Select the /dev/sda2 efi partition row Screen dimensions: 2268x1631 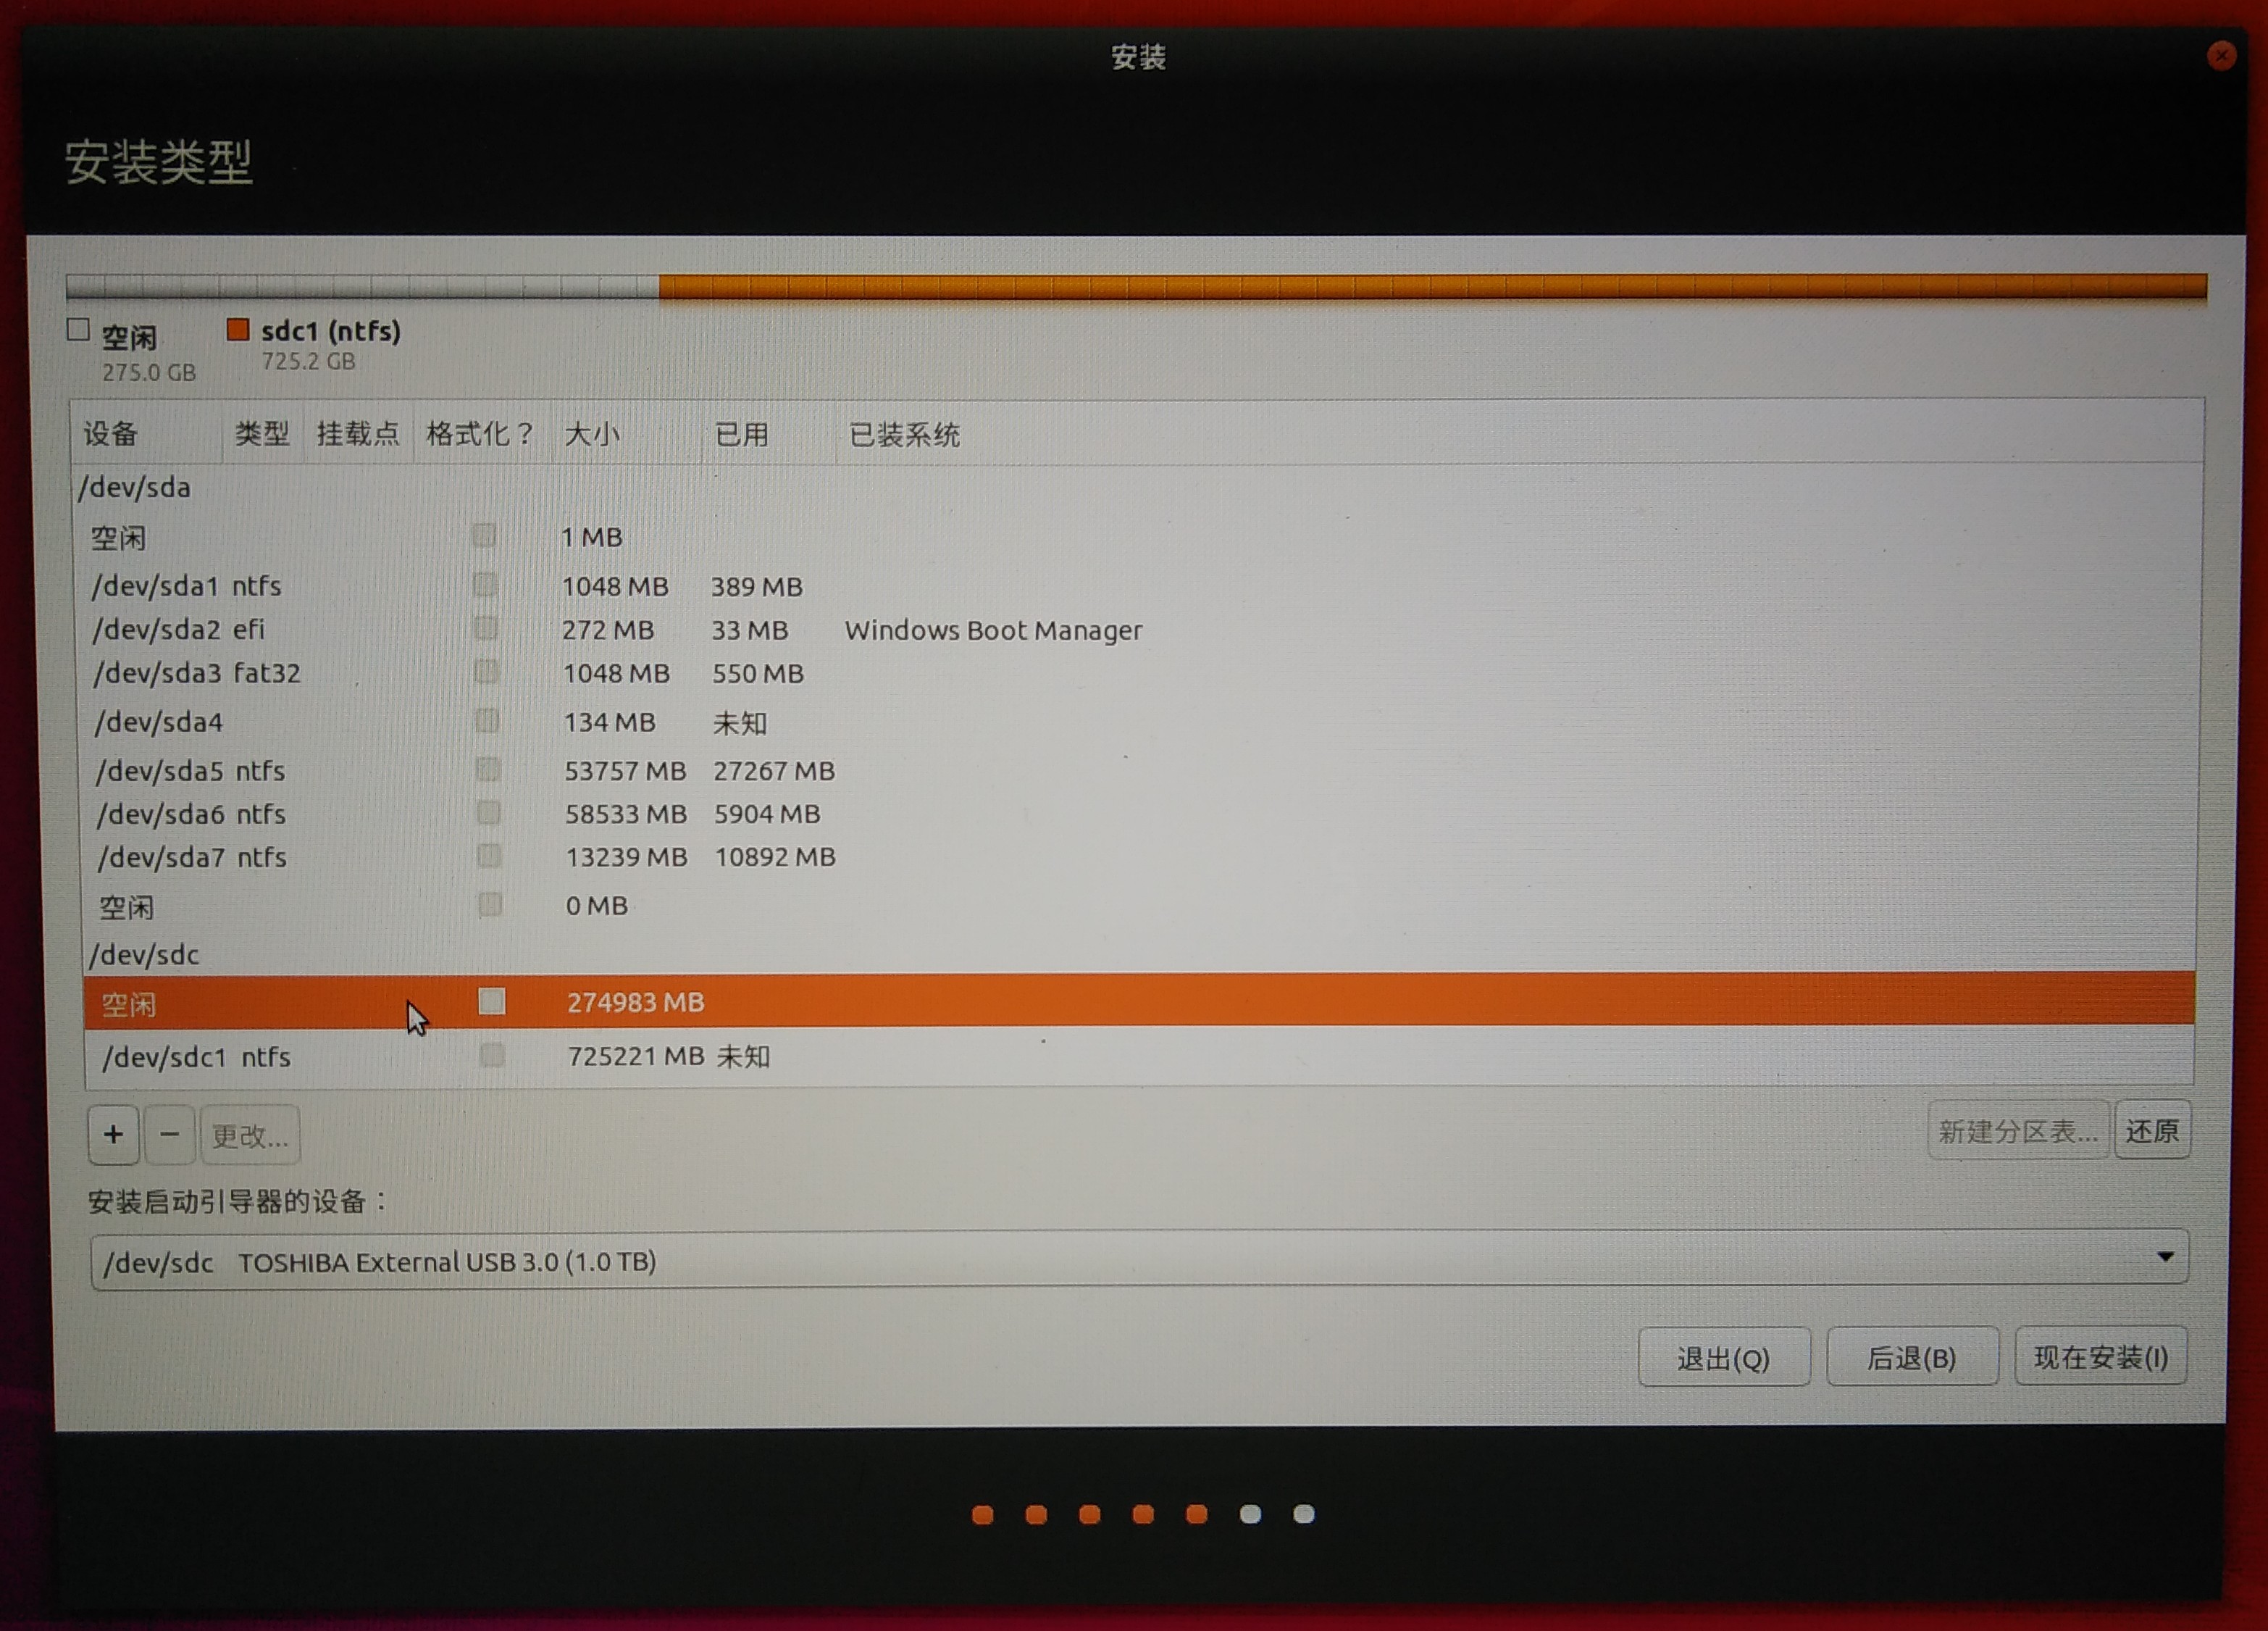click(180, 630)
